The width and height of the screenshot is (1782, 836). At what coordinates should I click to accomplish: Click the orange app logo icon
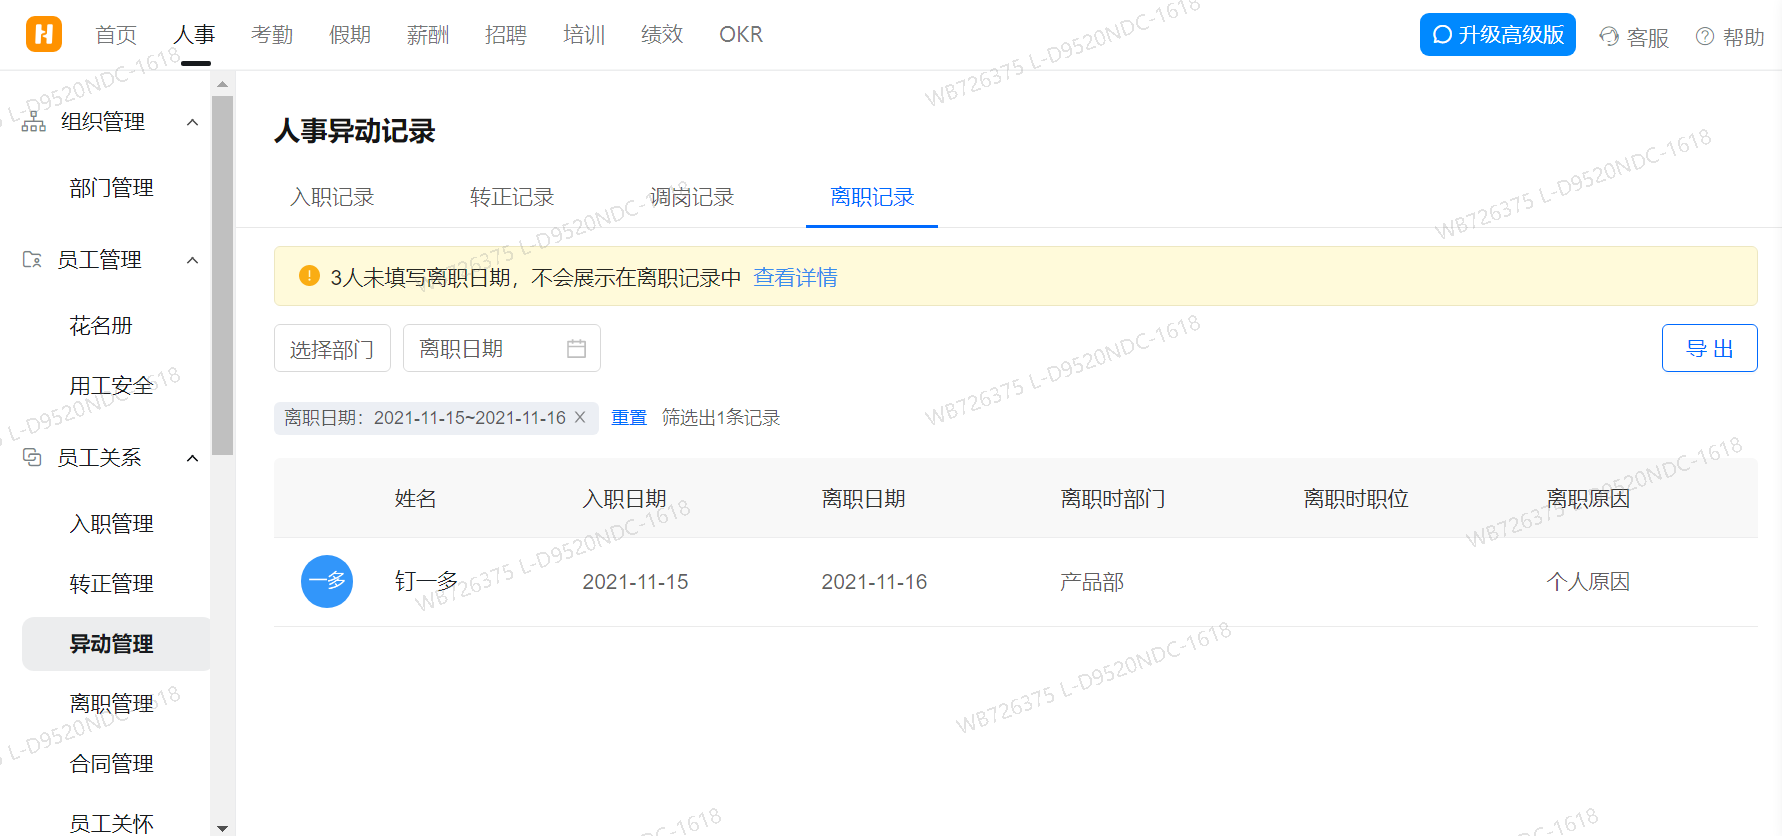coord(44,34)
